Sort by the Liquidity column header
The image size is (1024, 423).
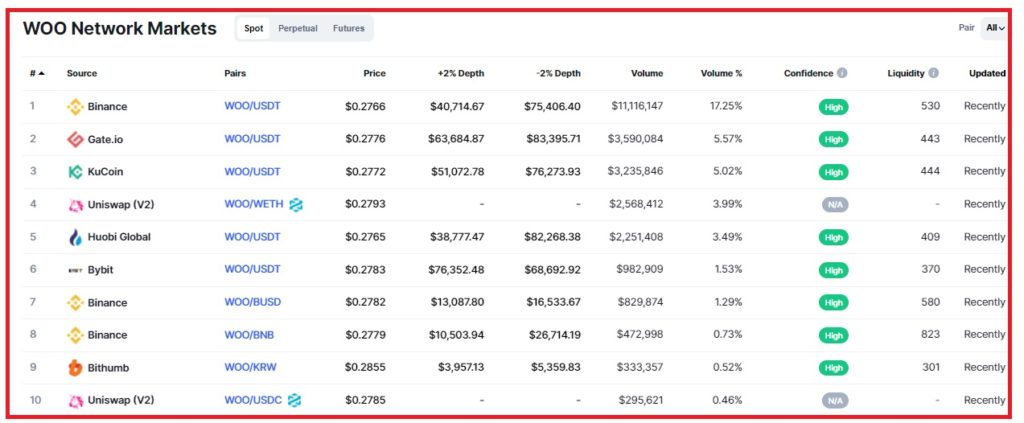point(906,73)
